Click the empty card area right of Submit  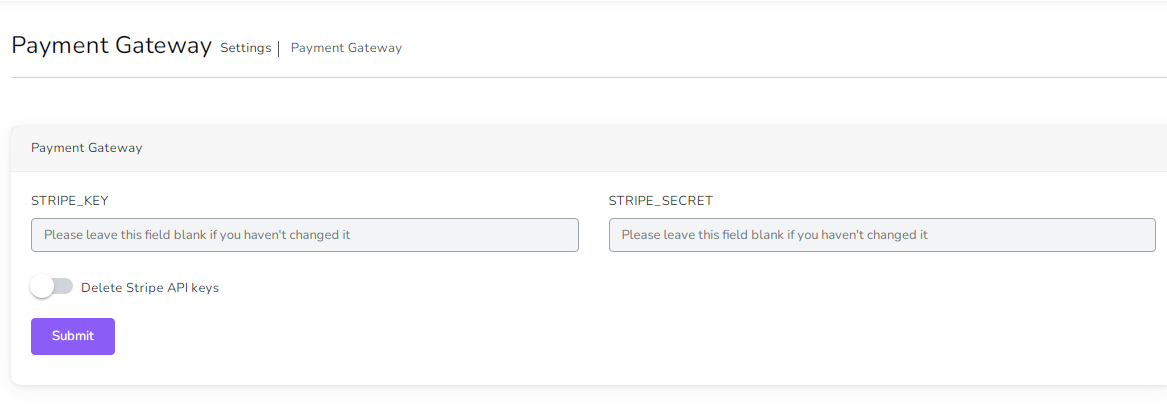click(x=600, y=337)
